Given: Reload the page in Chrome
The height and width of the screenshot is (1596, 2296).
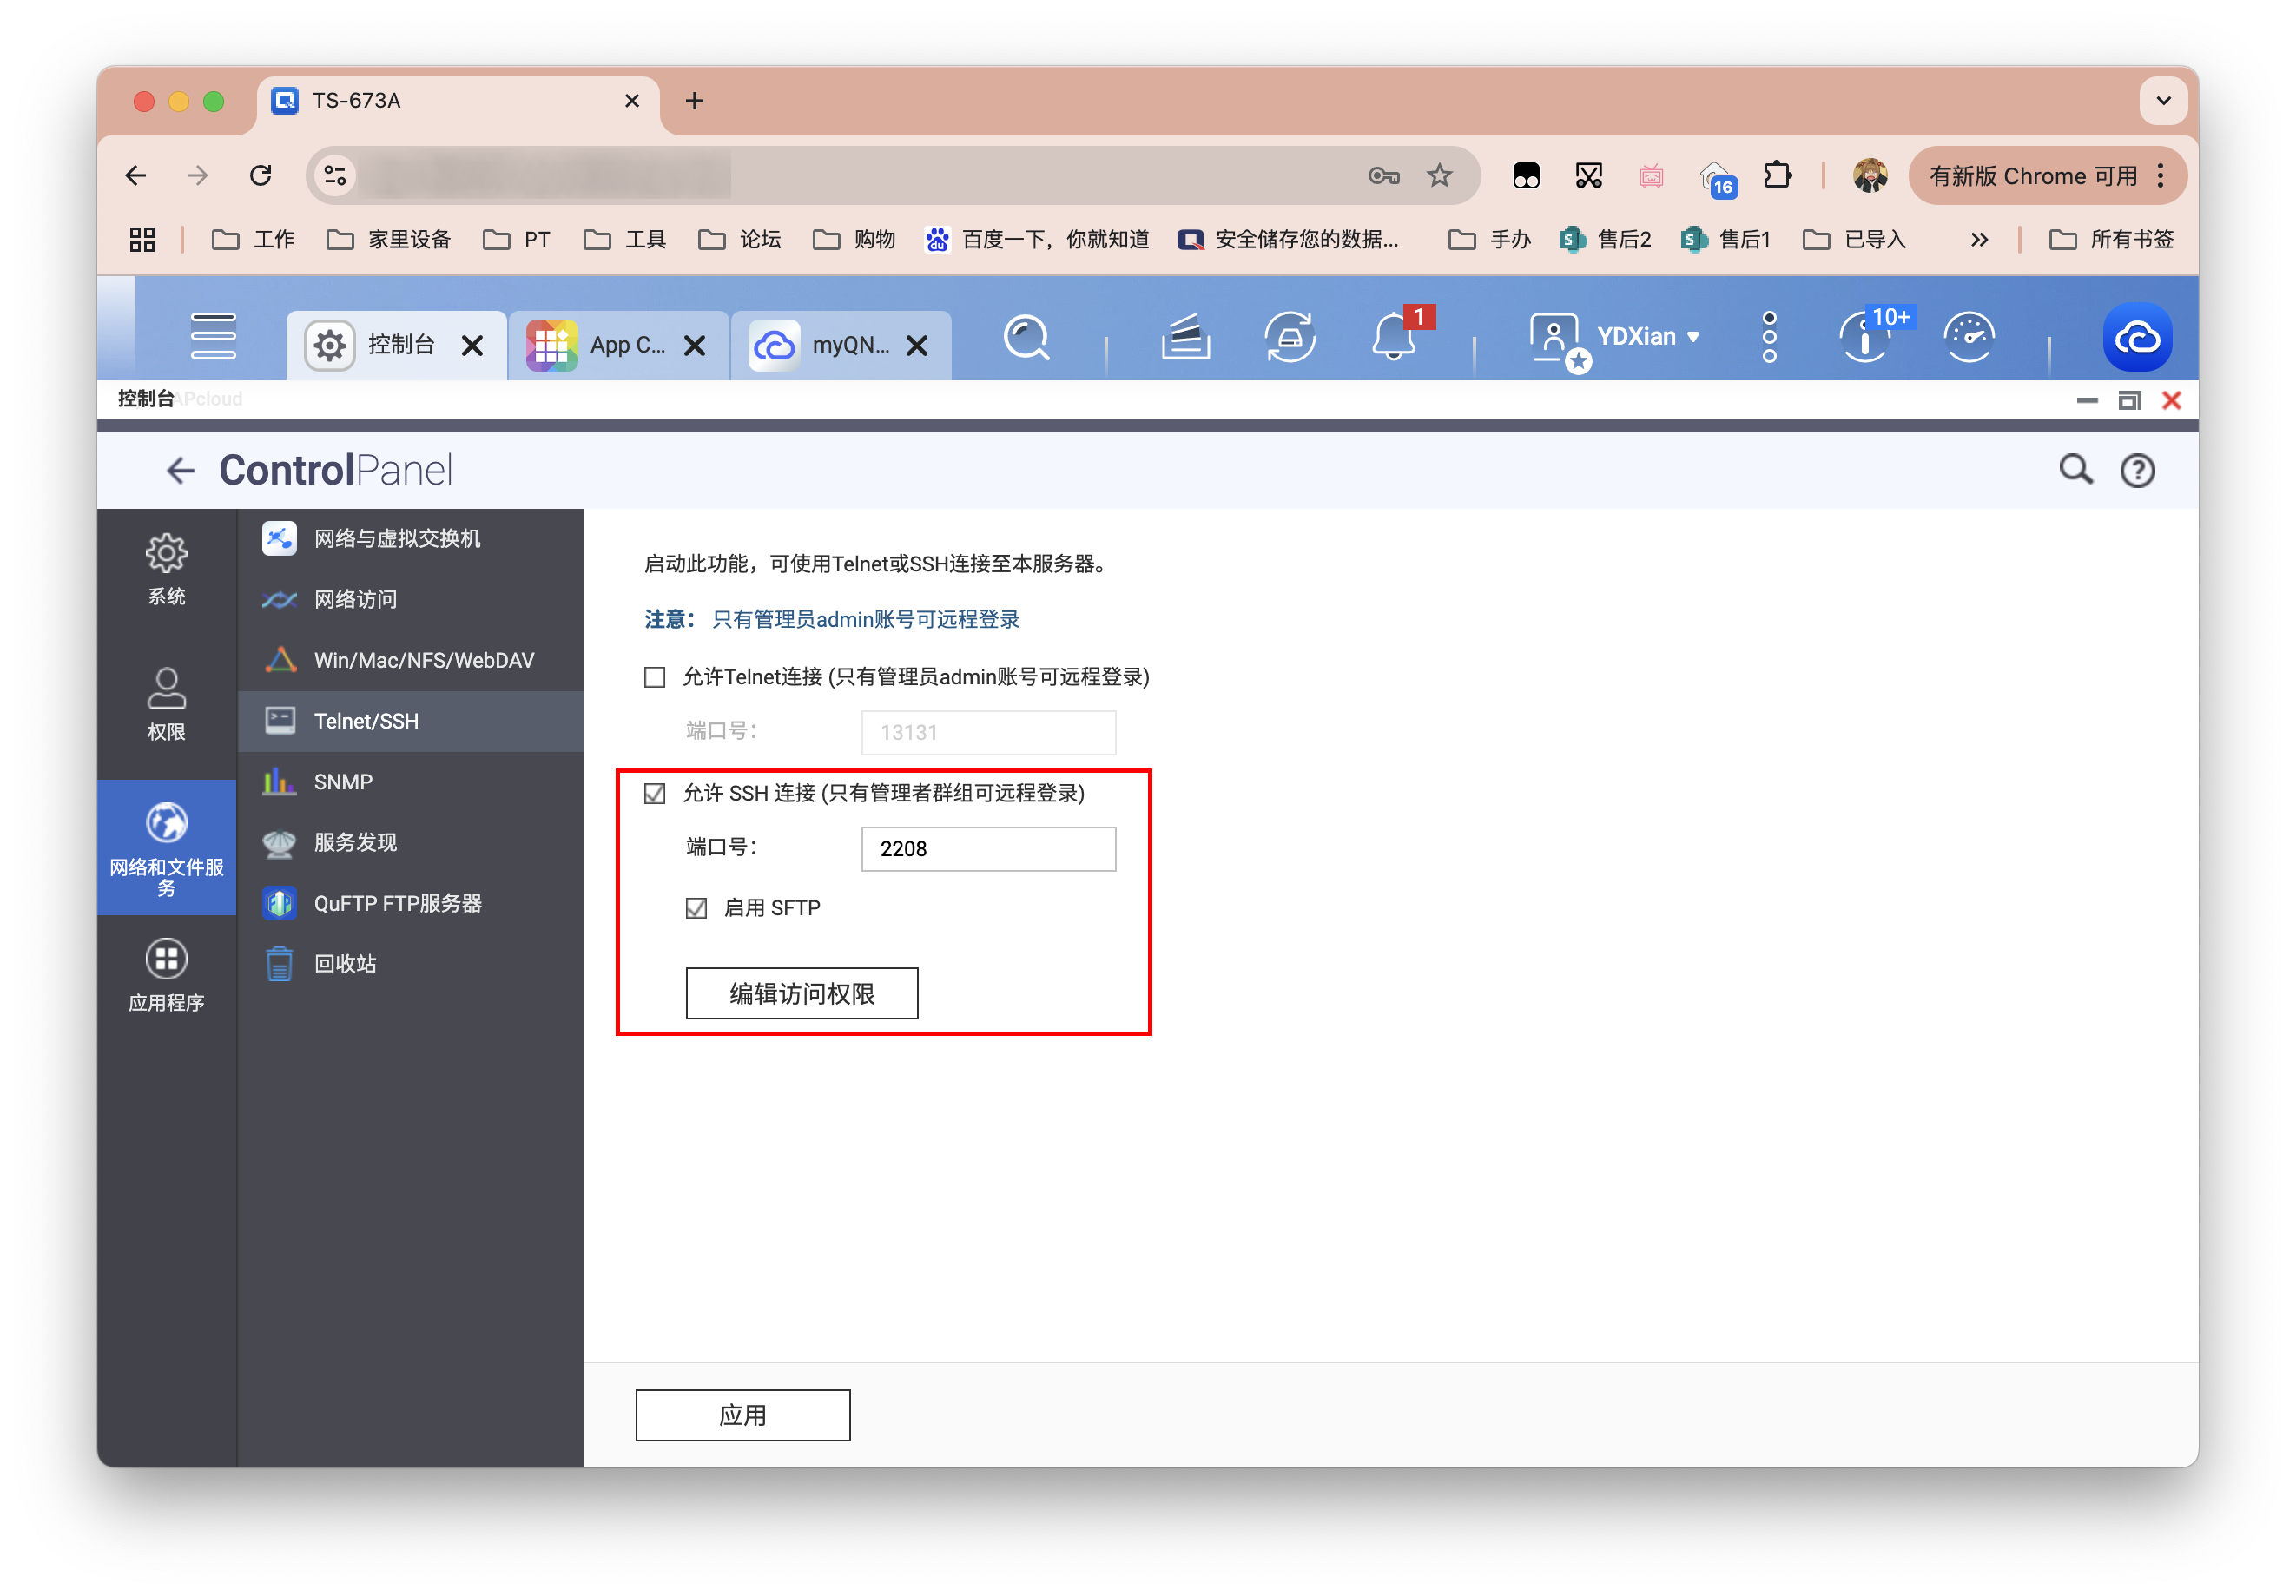Looking at the screenshot, I should 261,176.
